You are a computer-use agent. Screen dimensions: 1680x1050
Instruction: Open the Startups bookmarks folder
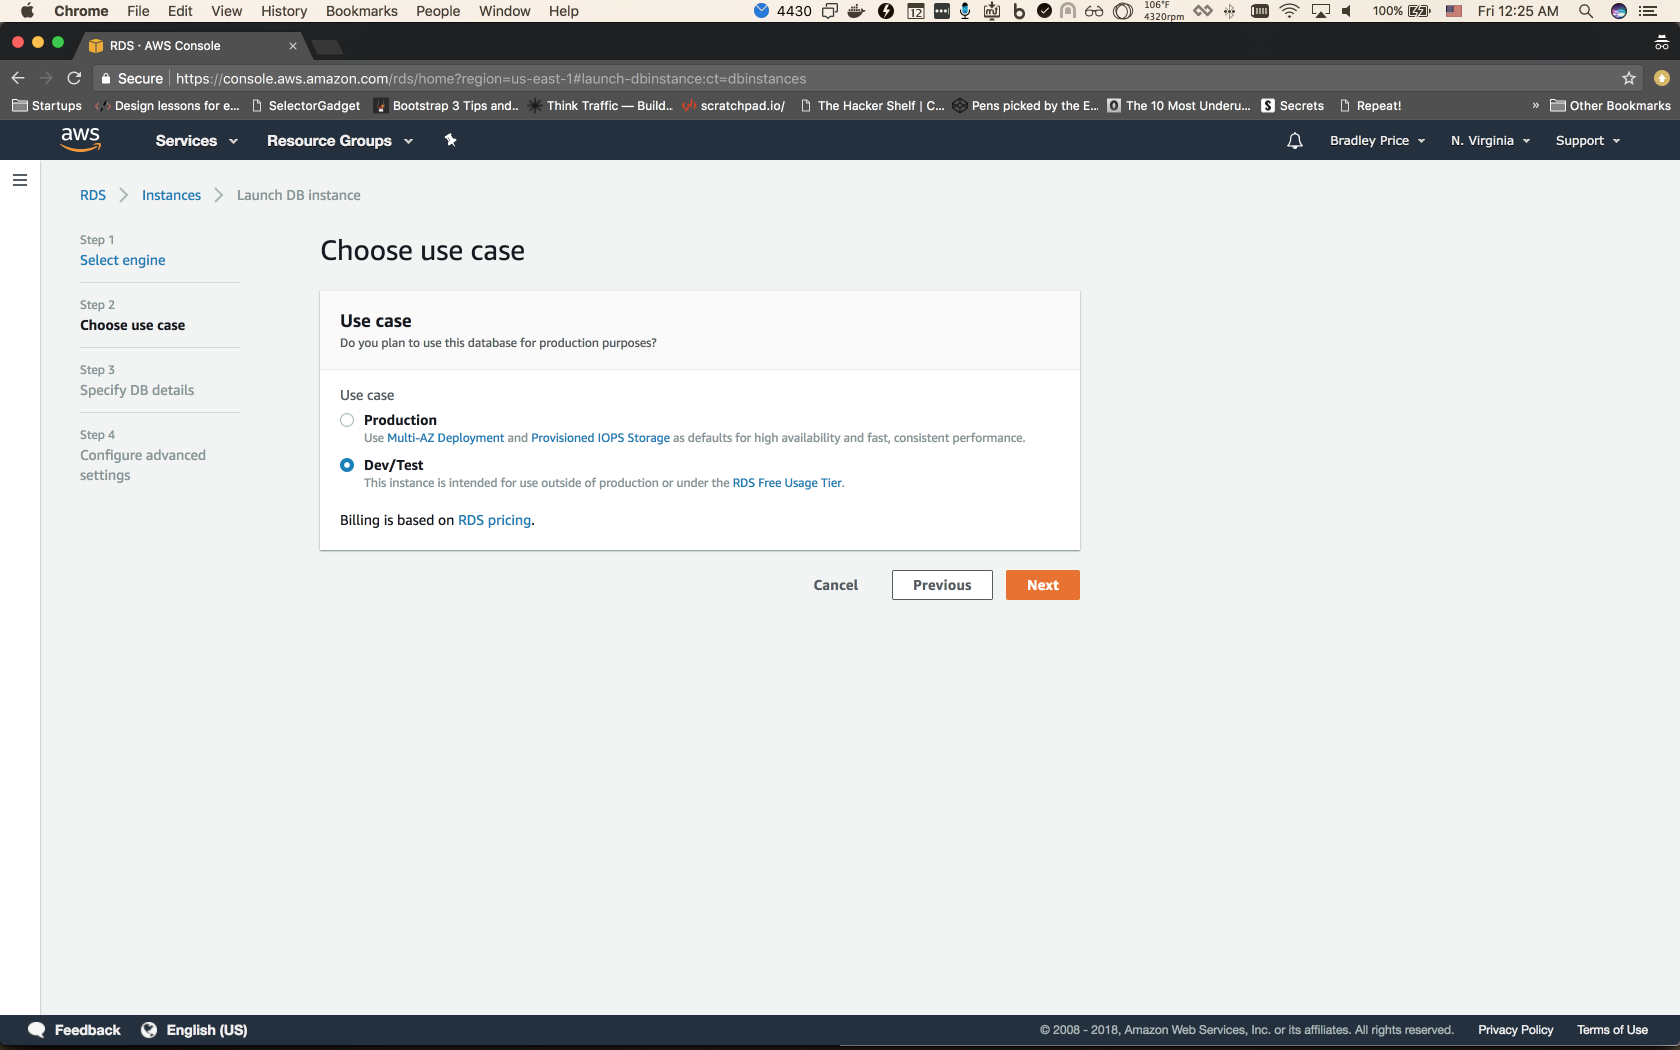pyautogui.click(x=47, y=105)
